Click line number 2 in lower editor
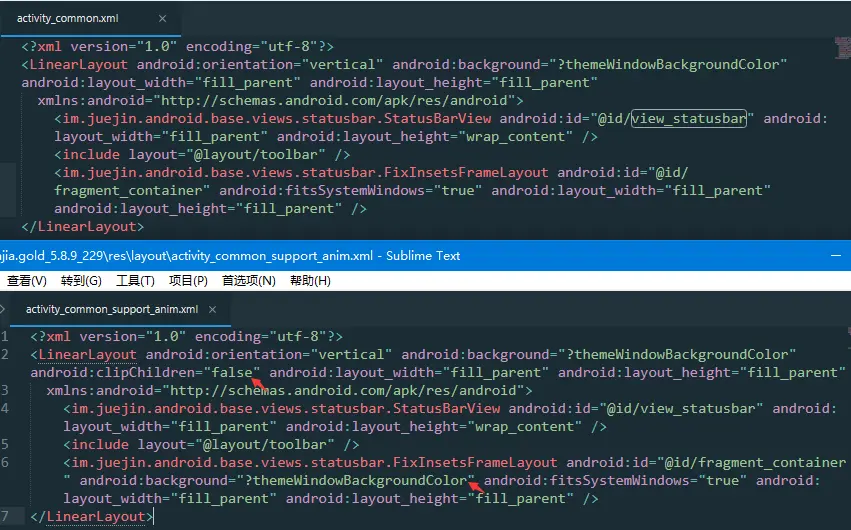This screenshot has height=530, width=851. (x=4, y=354)
